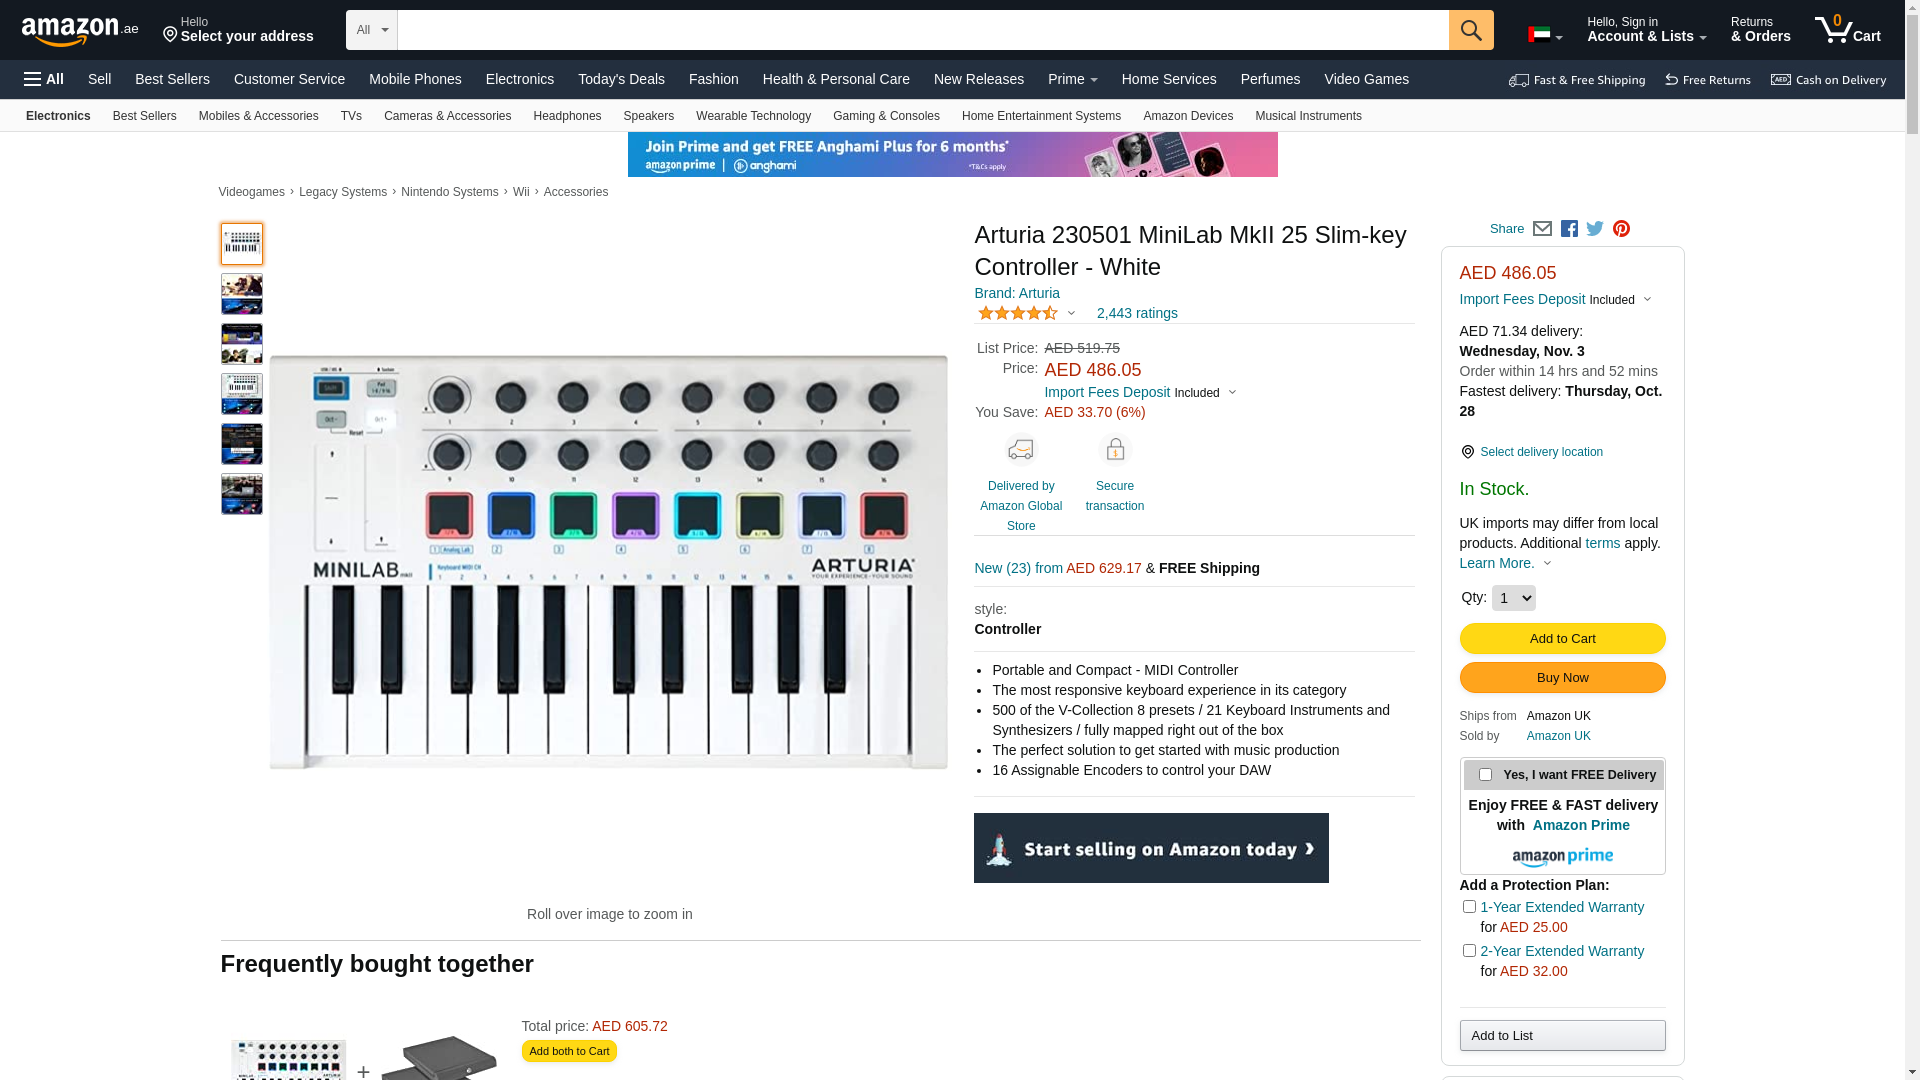Share product on Facebook

point(1569,229)
